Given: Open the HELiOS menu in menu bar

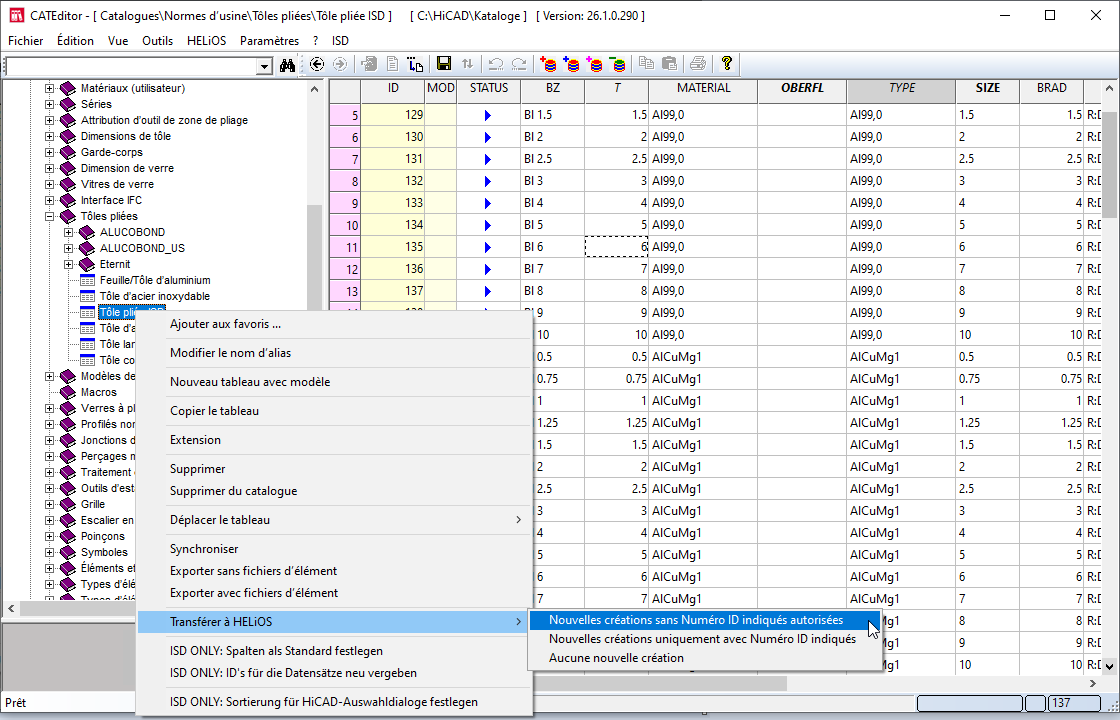Looking at the screenshot, I should (x=207, y=41).
